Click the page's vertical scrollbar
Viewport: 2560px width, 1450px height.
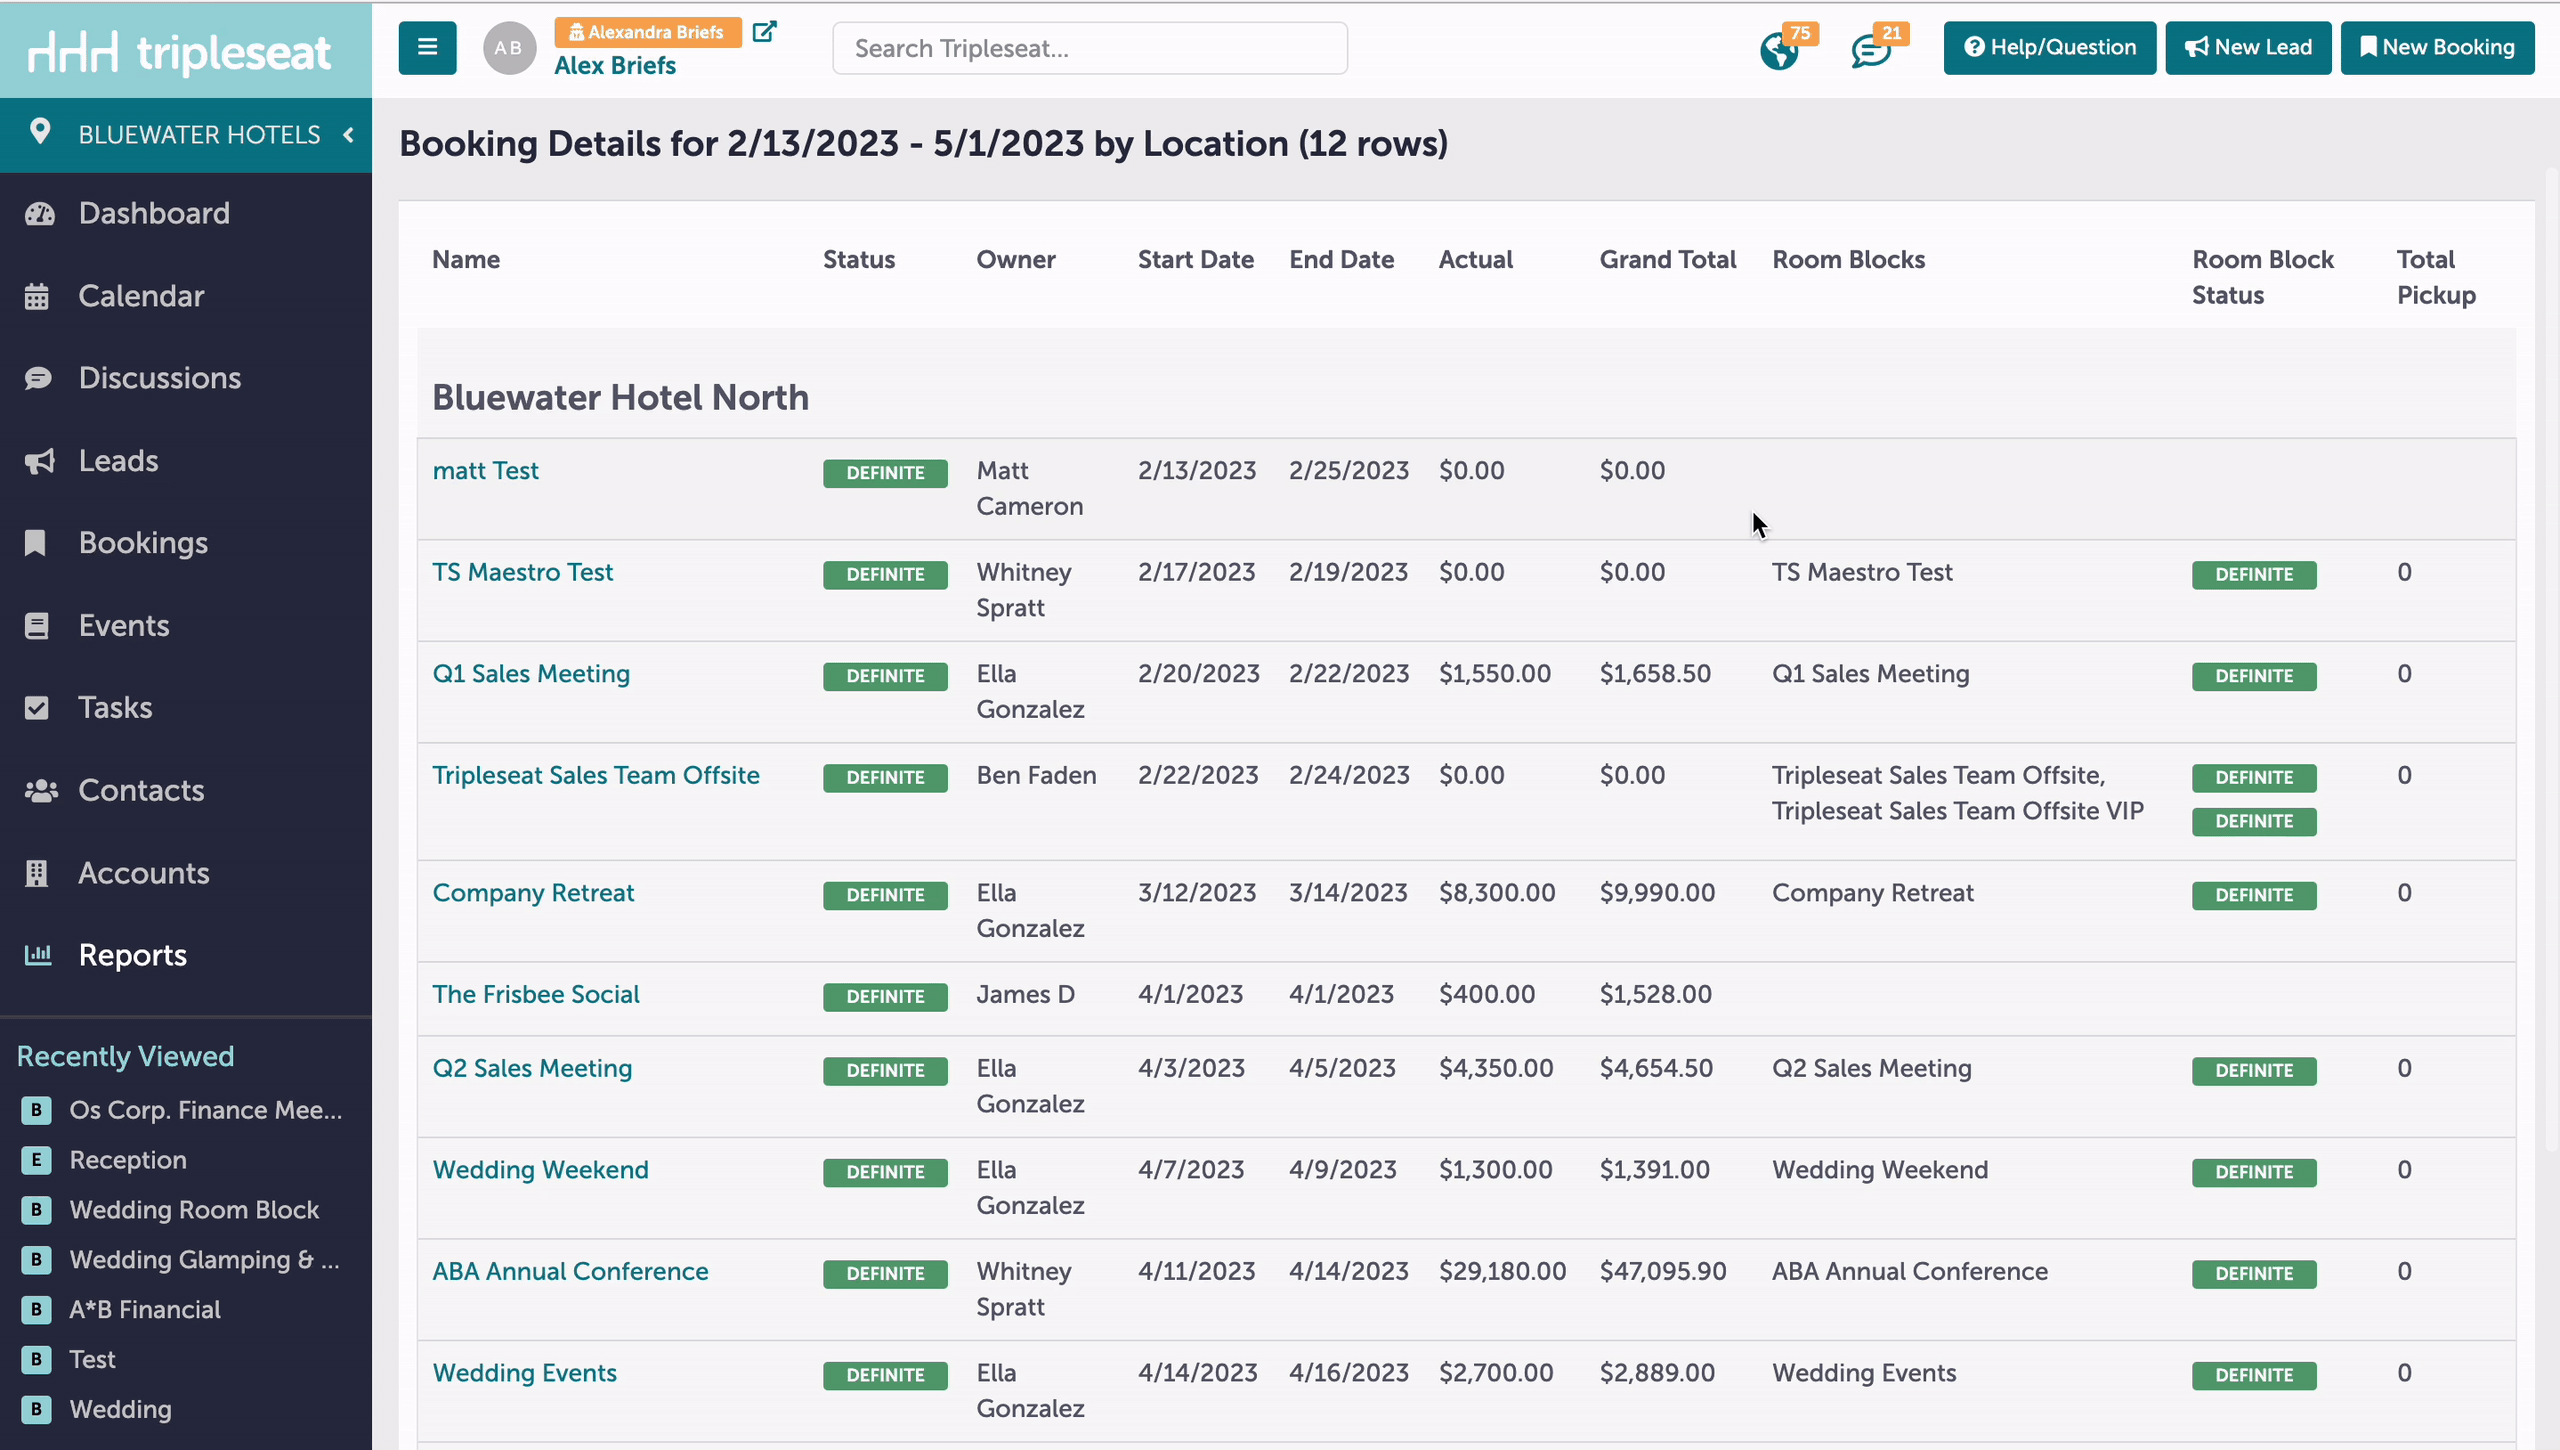2552,660
